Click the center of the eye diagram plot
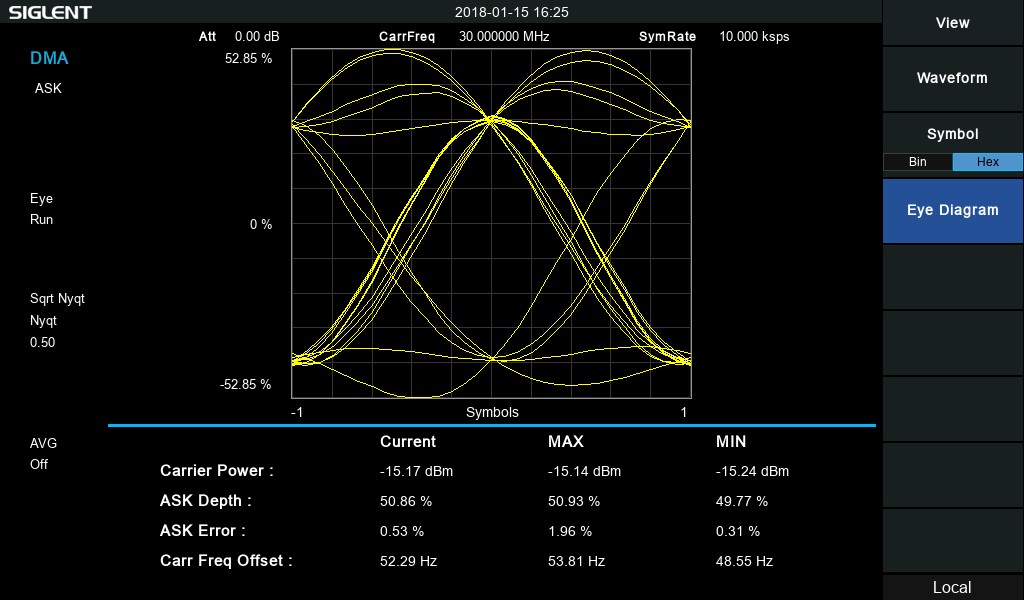This screenshot has width=1024, height=600. 491,224
